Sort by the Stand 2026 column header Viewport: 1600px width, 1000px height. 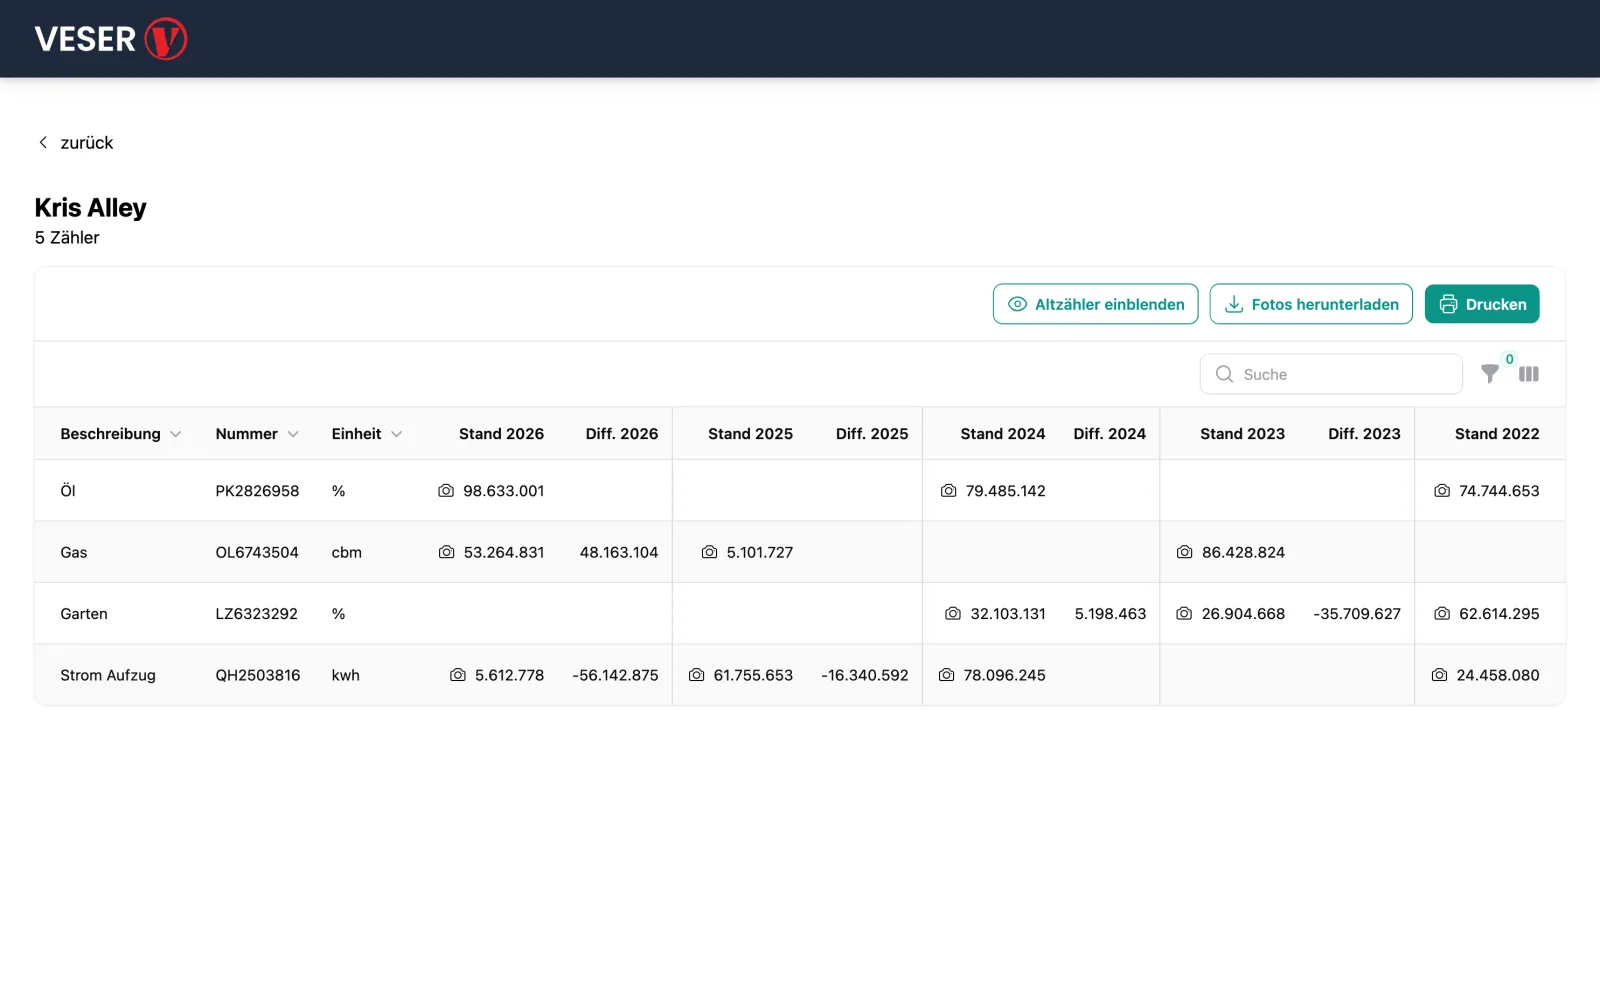coord(501,434)
